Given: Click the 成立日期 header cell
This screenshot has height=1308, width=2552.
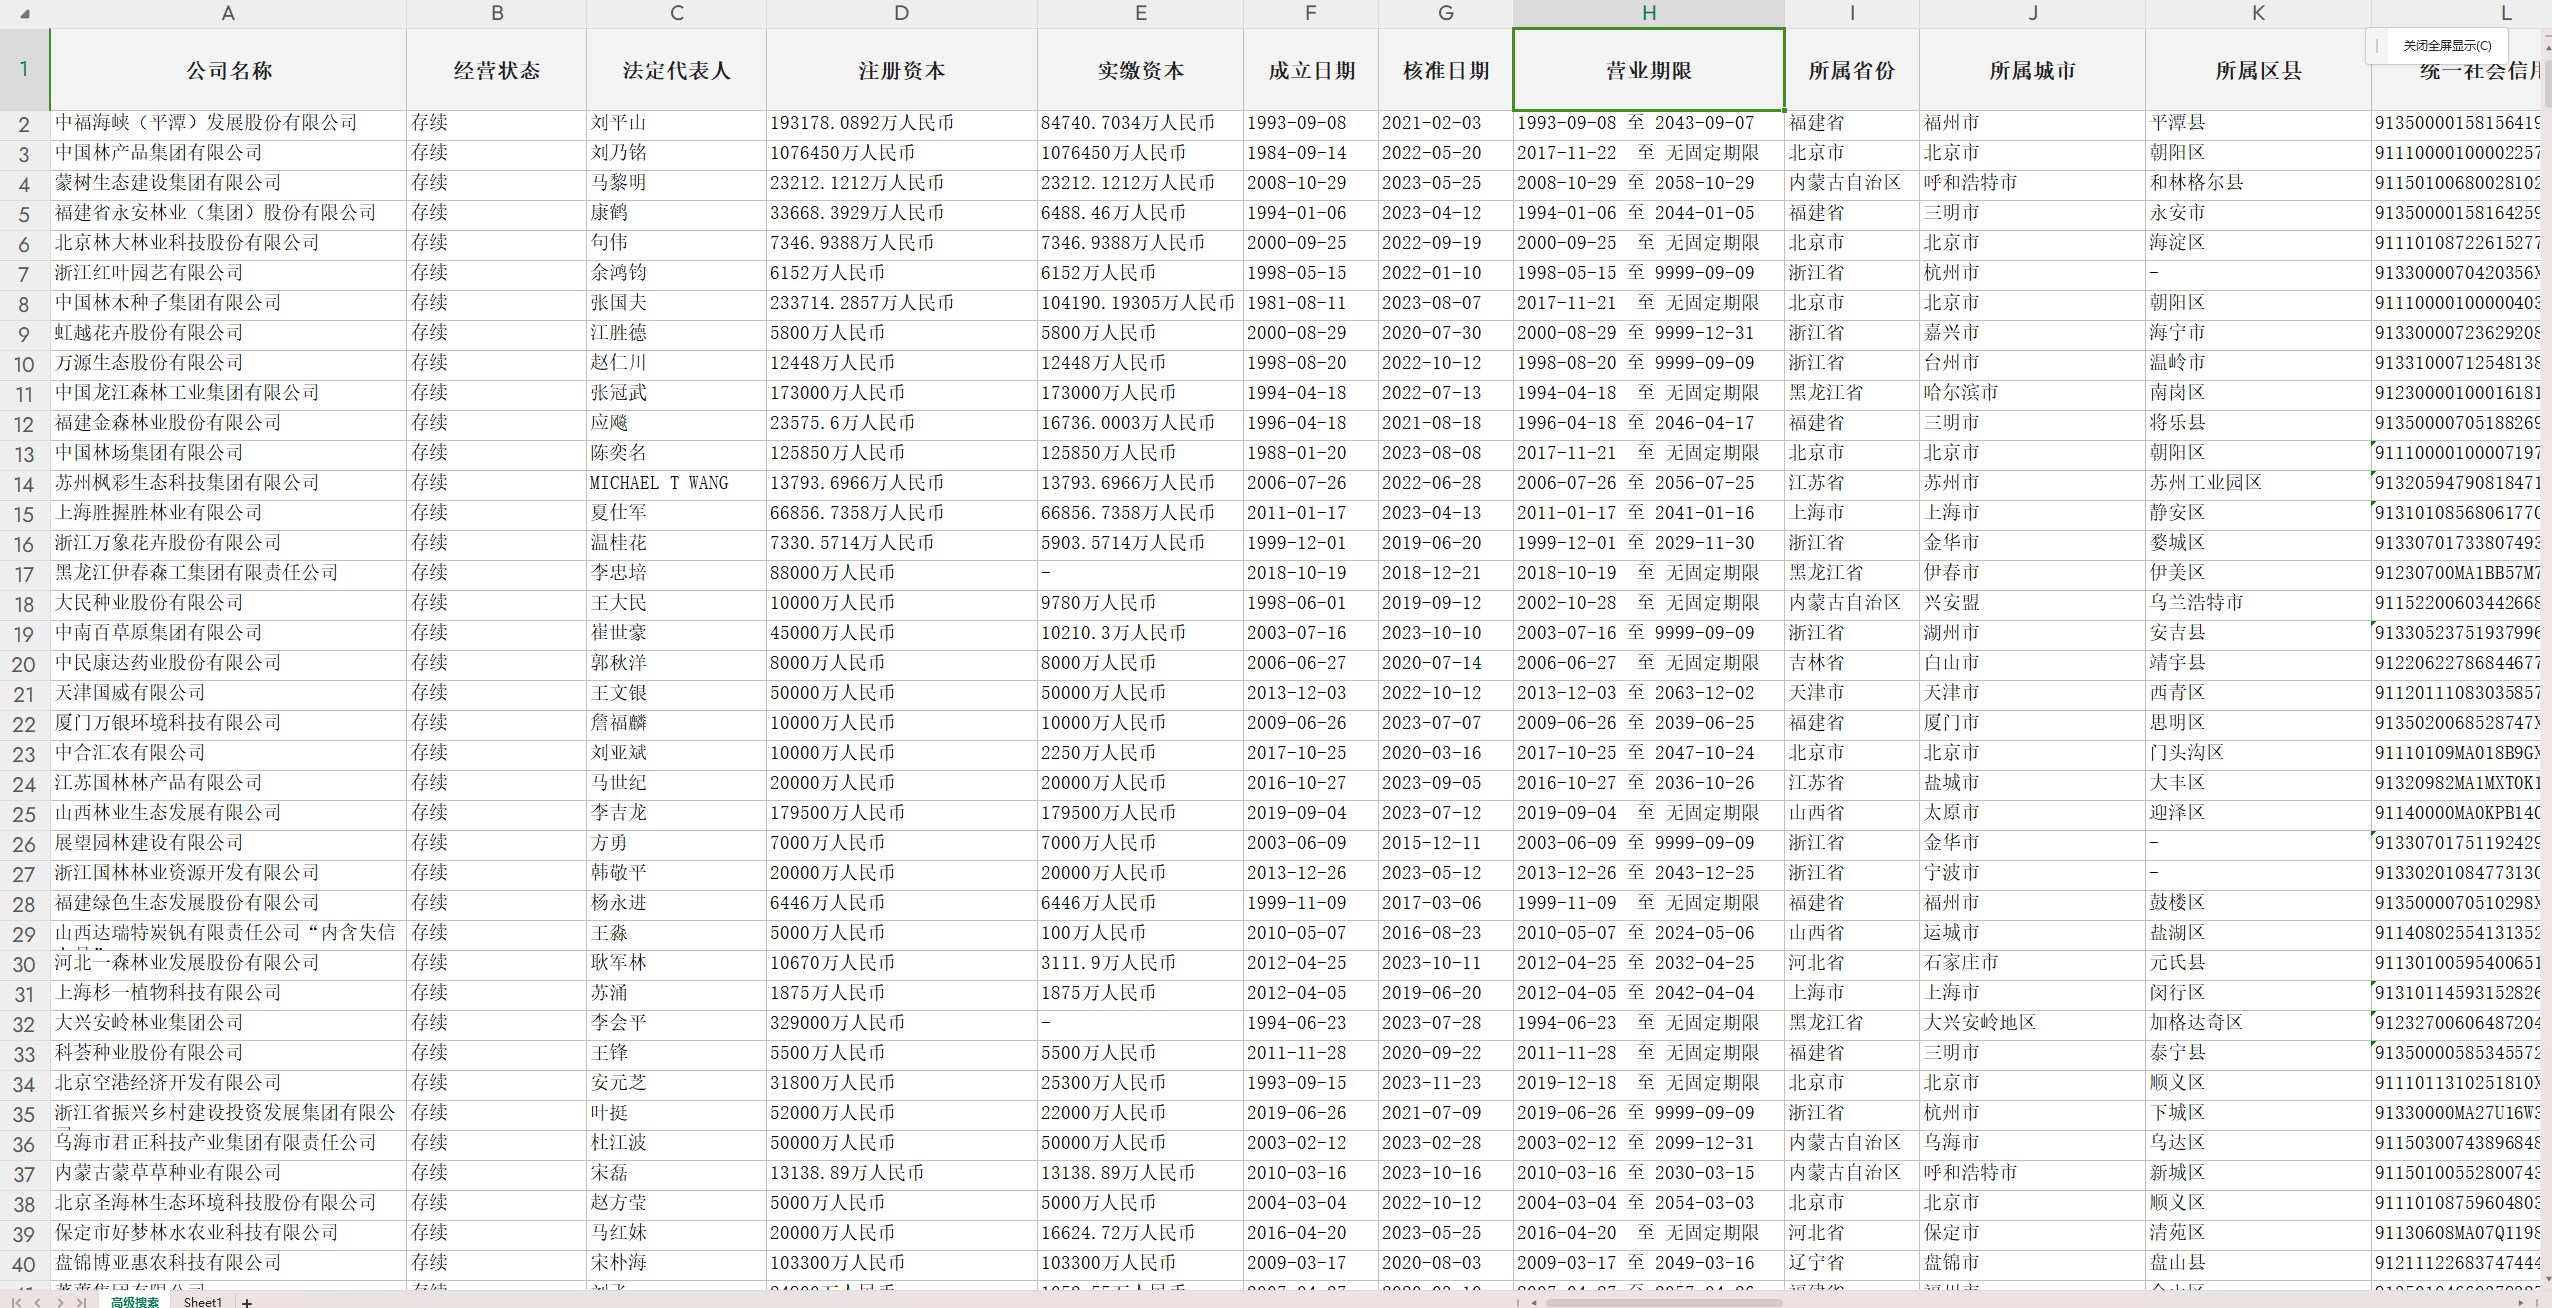Looking at the screenshot, I should click(x=1311, y=70).
